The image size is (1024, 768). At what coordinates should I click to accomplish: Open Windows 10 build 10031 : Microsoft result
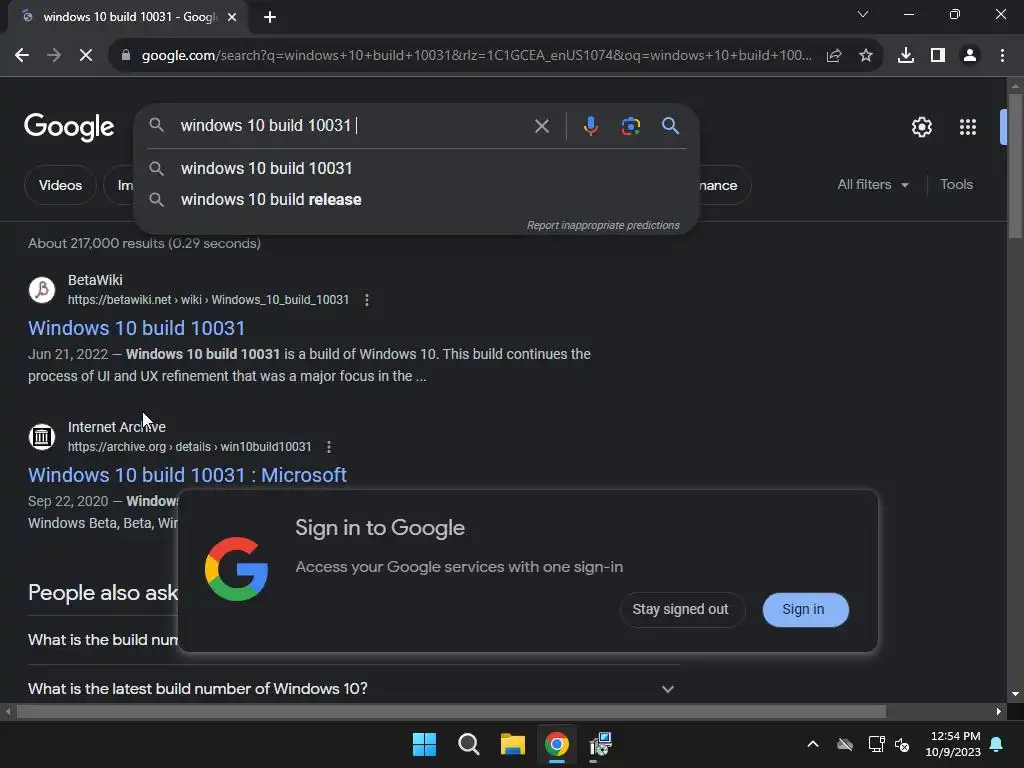pos(187,475)
